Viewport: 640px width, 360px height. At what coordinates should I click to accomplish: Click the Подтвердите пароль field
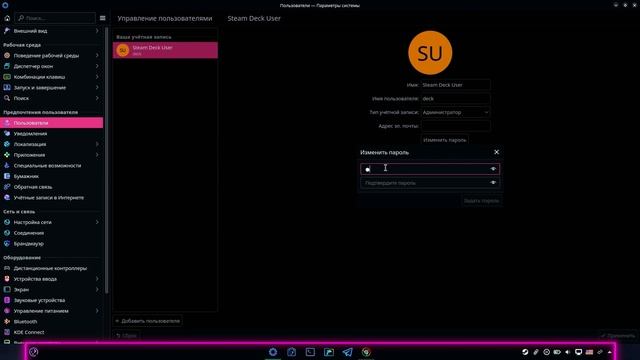pos(430,183)
